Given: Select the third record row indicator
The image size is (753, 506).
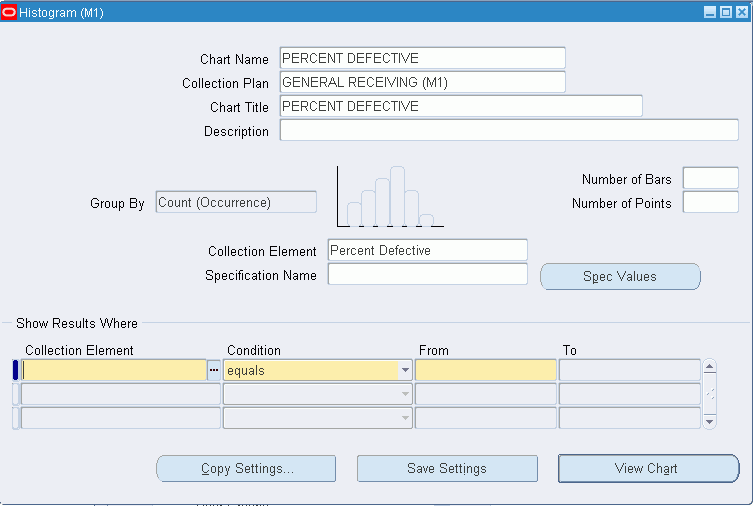Looking at the screenshot, I should point(15,418).
